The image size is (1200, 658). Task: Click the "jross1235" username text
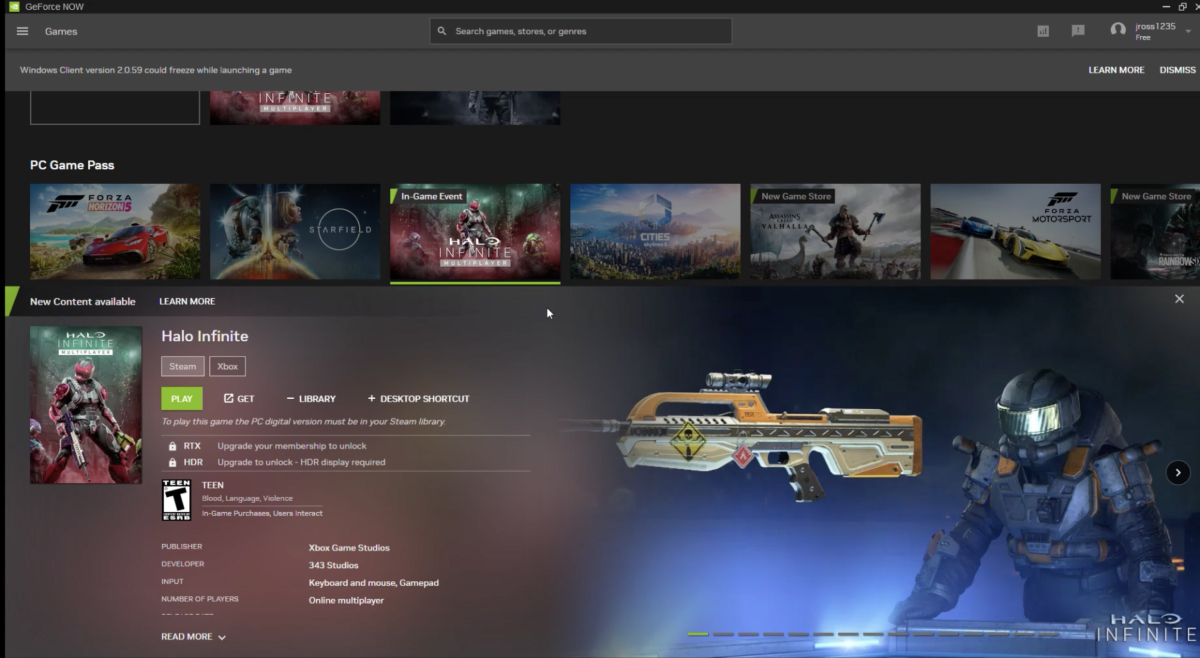click(x=1155, y=26)
